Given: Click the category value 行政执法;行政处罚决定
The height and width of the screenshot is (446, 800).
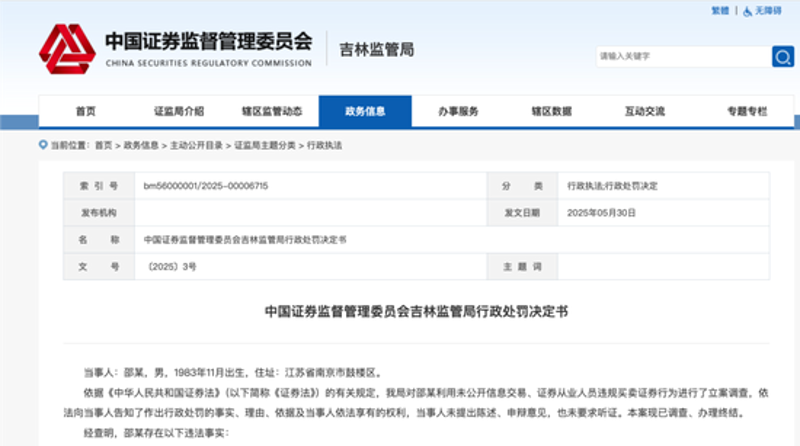Looking at the screenshot, I should (612, 186).
